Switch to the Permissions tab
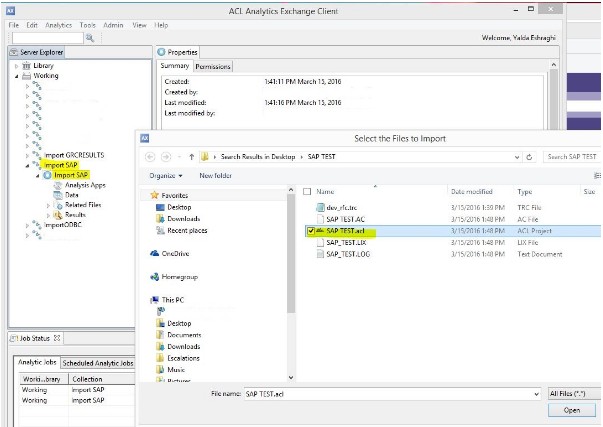The height and width of the screenshot is (427, 603). [x=213, y=67]
